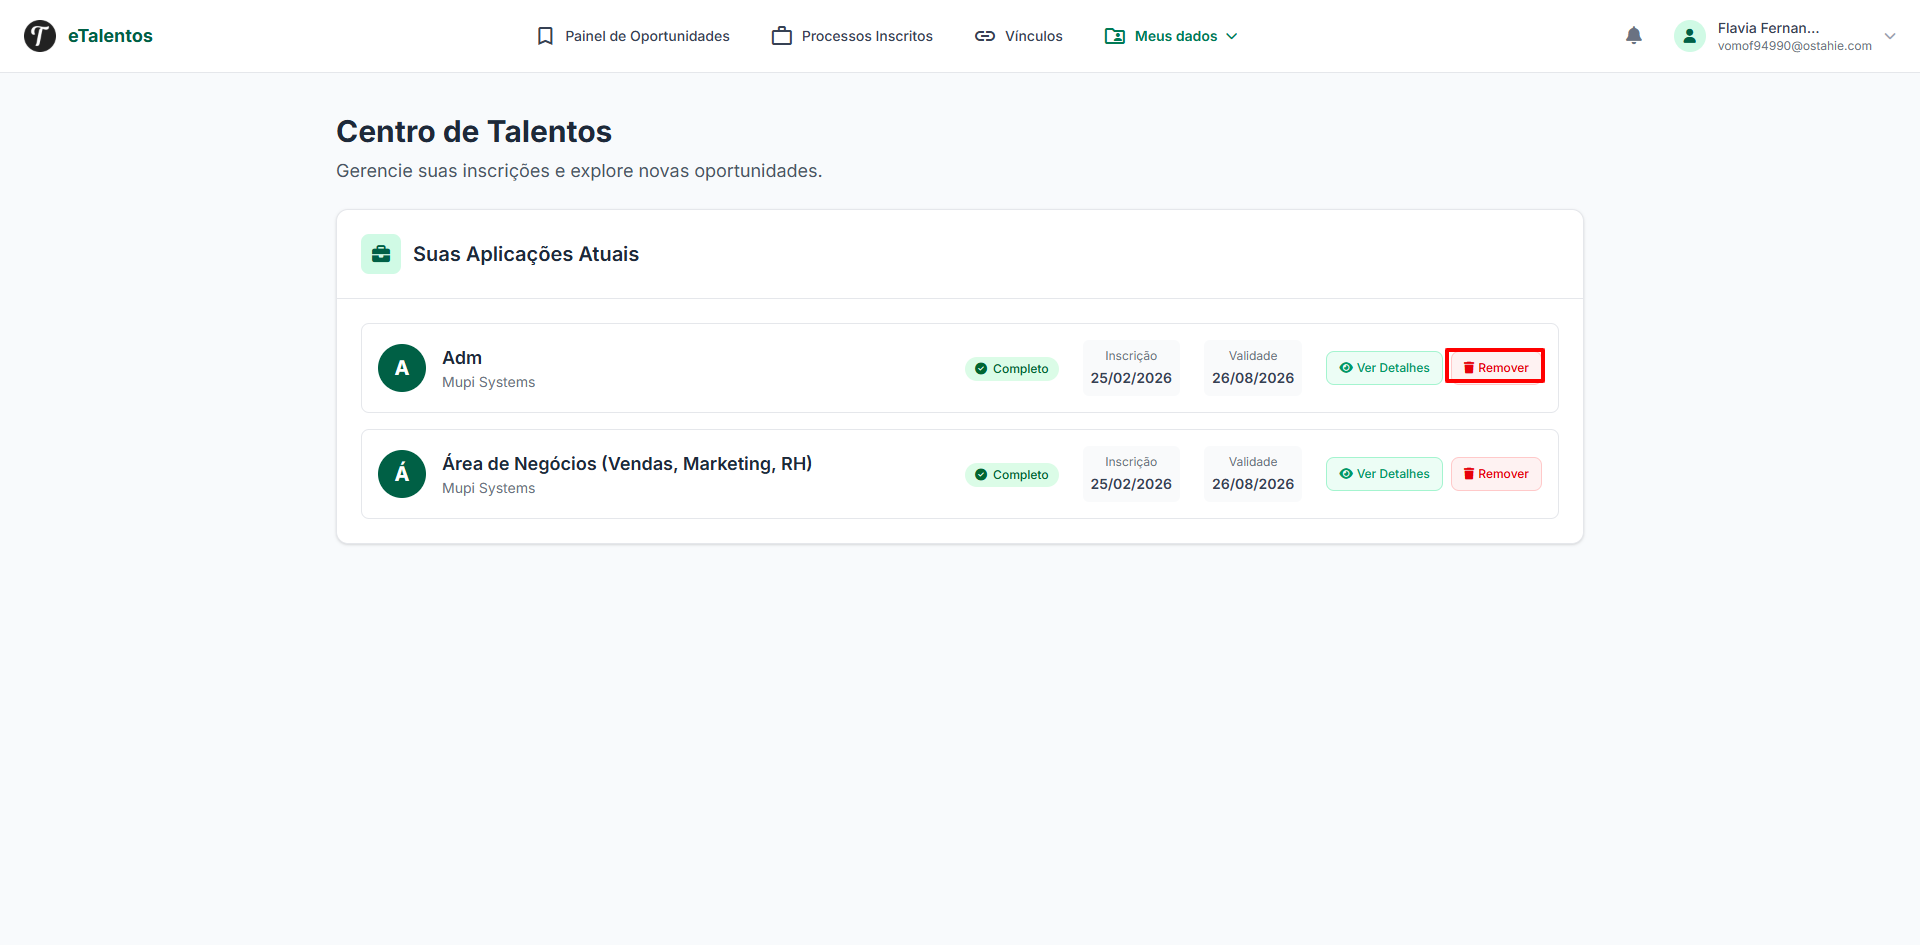Click the eTalentos logo icon

point(39,35)
